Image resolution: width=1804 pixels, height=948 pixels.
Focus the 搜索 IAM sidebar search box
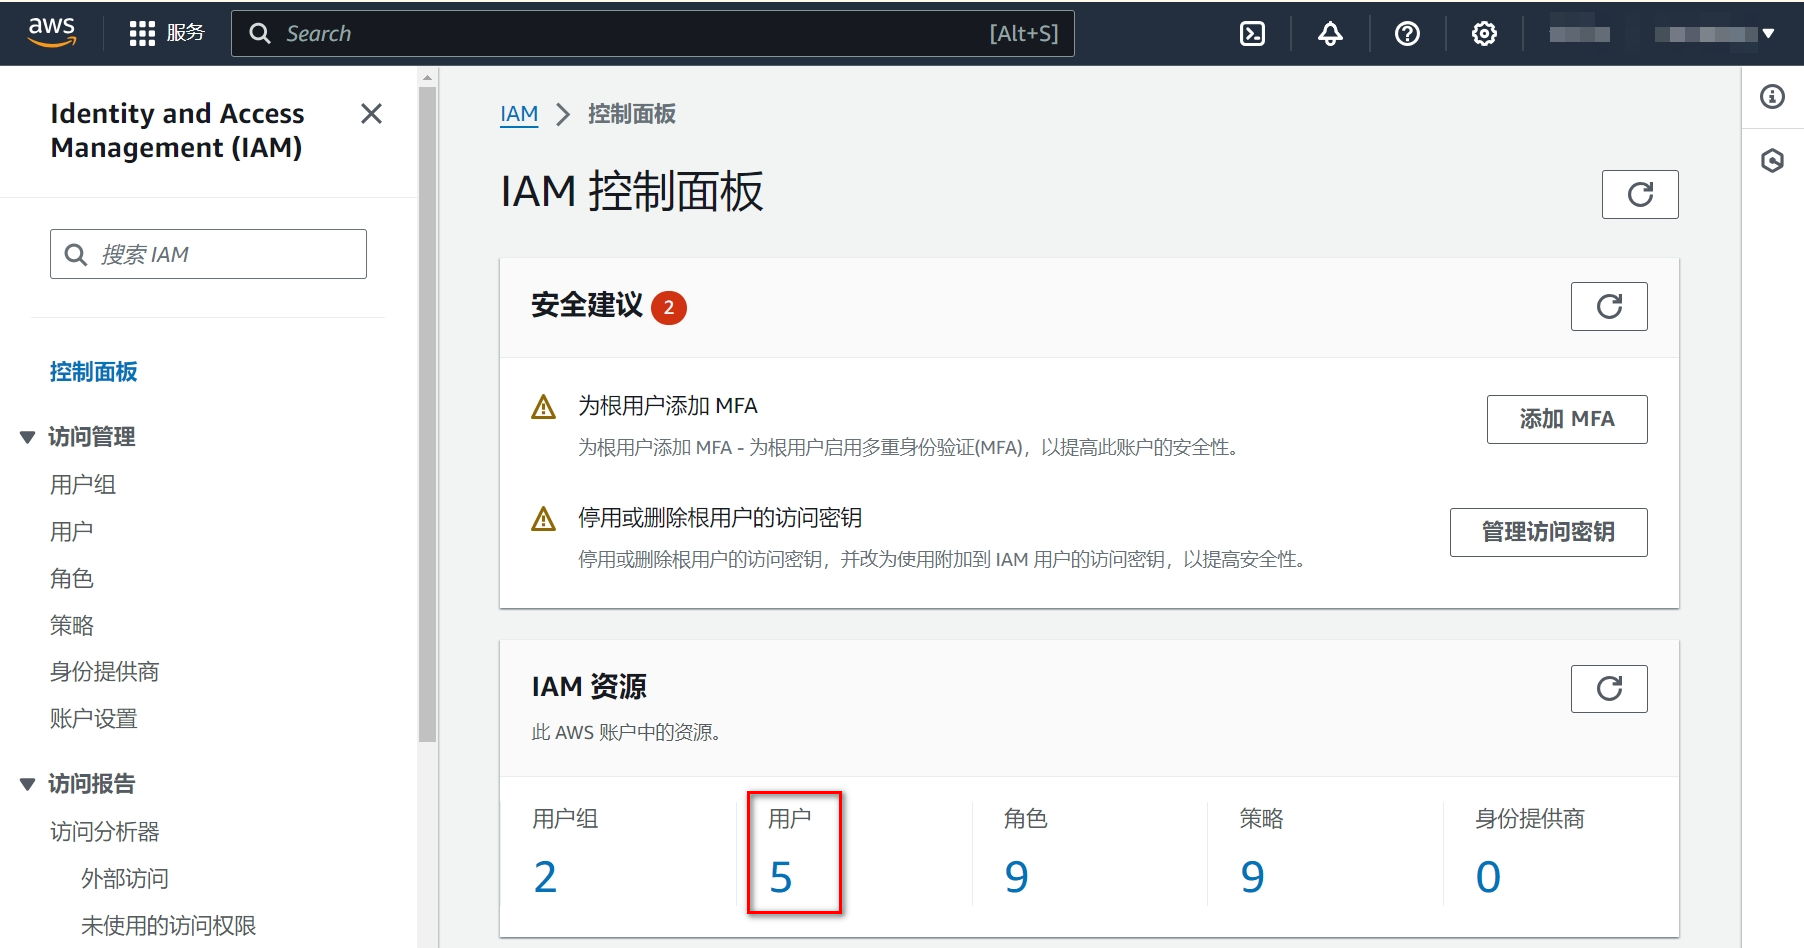pyautogui.click(x=208, y=254)
